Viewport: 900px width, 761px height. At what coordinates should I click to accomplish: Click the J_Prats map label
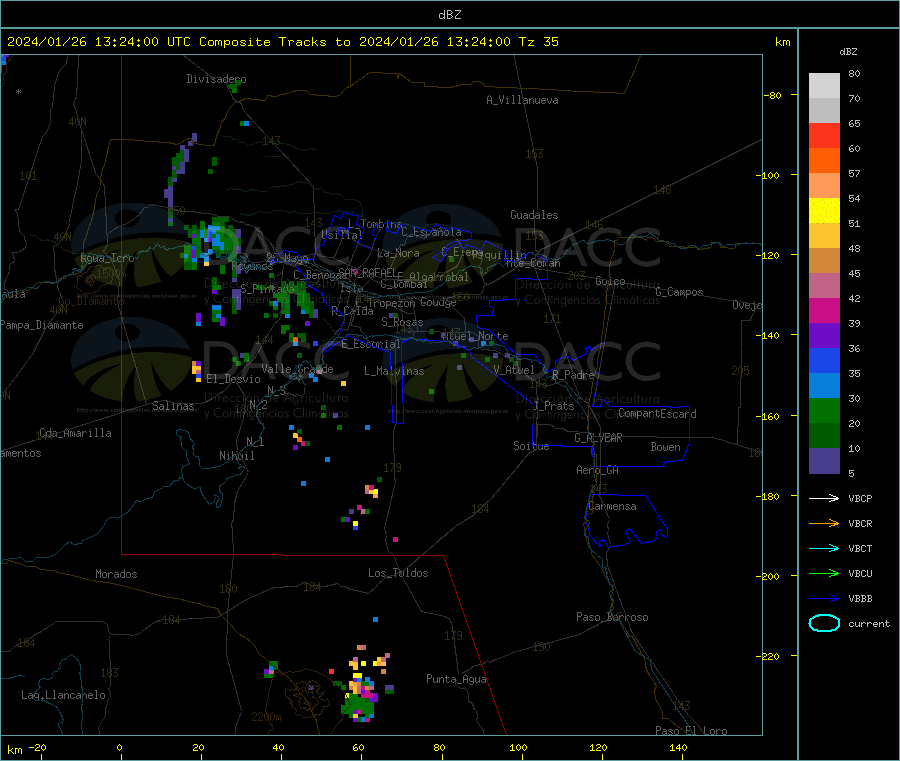(554, 406)
